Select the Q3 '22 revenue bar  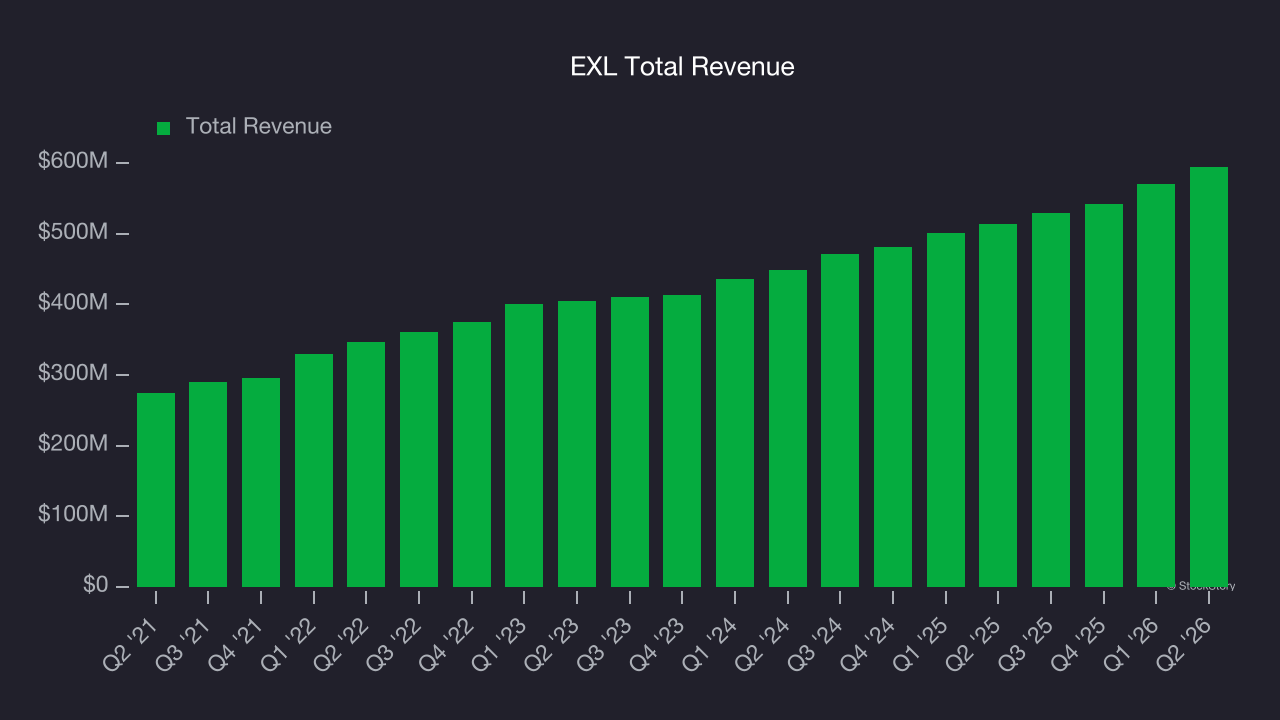[x=419, y=459]
